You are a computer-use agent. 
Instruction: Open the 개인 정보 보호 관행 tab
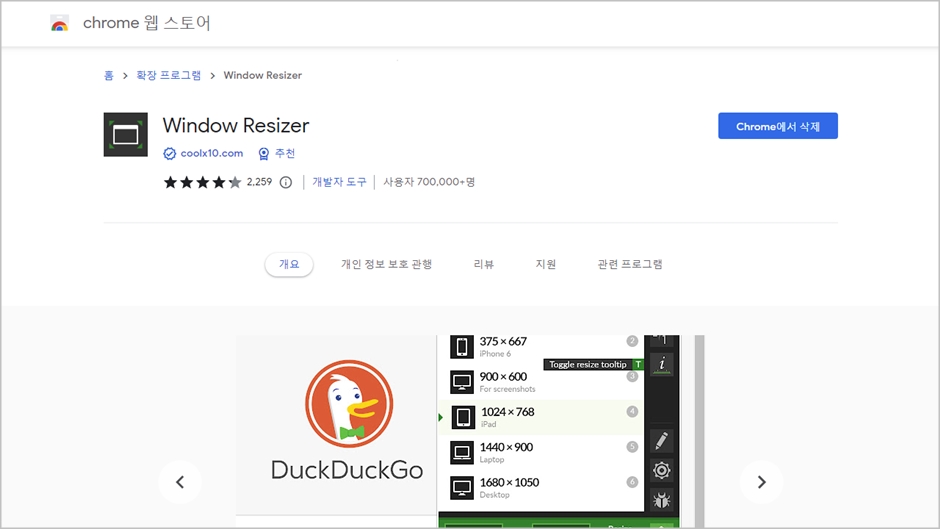point(387,264)
